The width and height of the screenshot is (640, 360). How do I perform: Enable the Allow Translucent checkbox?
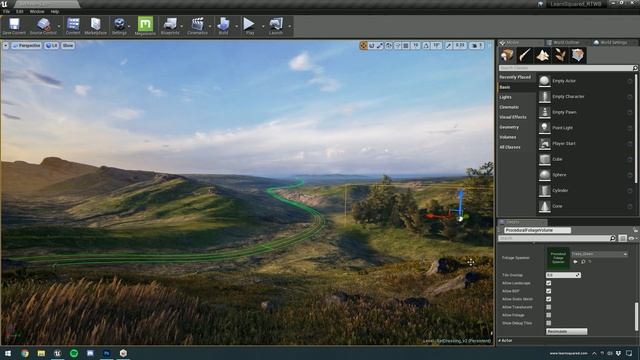point(549,307)
